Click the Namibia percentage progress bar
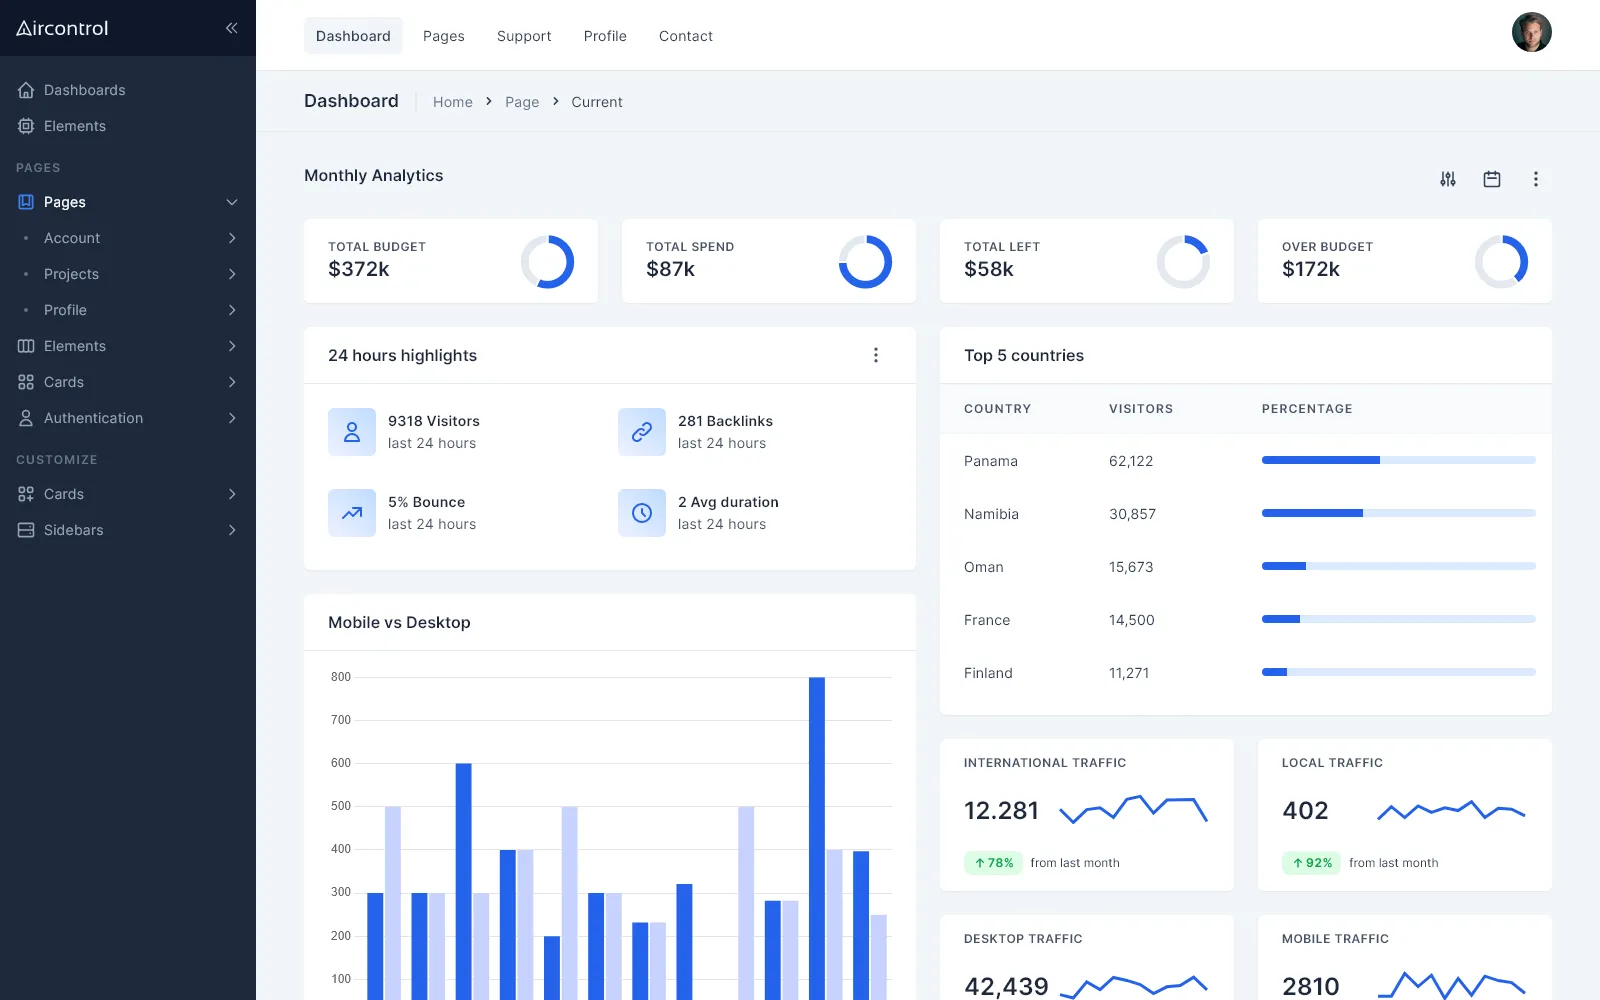Image resolution: width=1600 pixels, height=1000 pixels. pyautogui.click(x=1398, y=513)
